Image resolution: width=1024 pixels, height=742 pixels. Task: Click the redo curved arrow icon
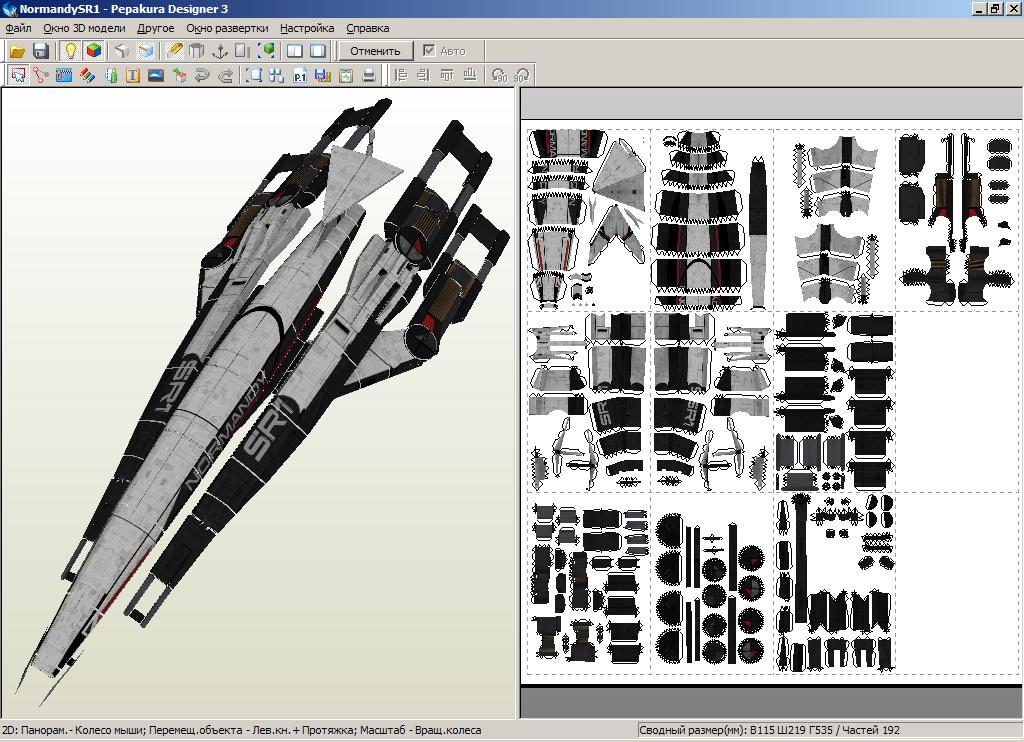coord(225,75)
